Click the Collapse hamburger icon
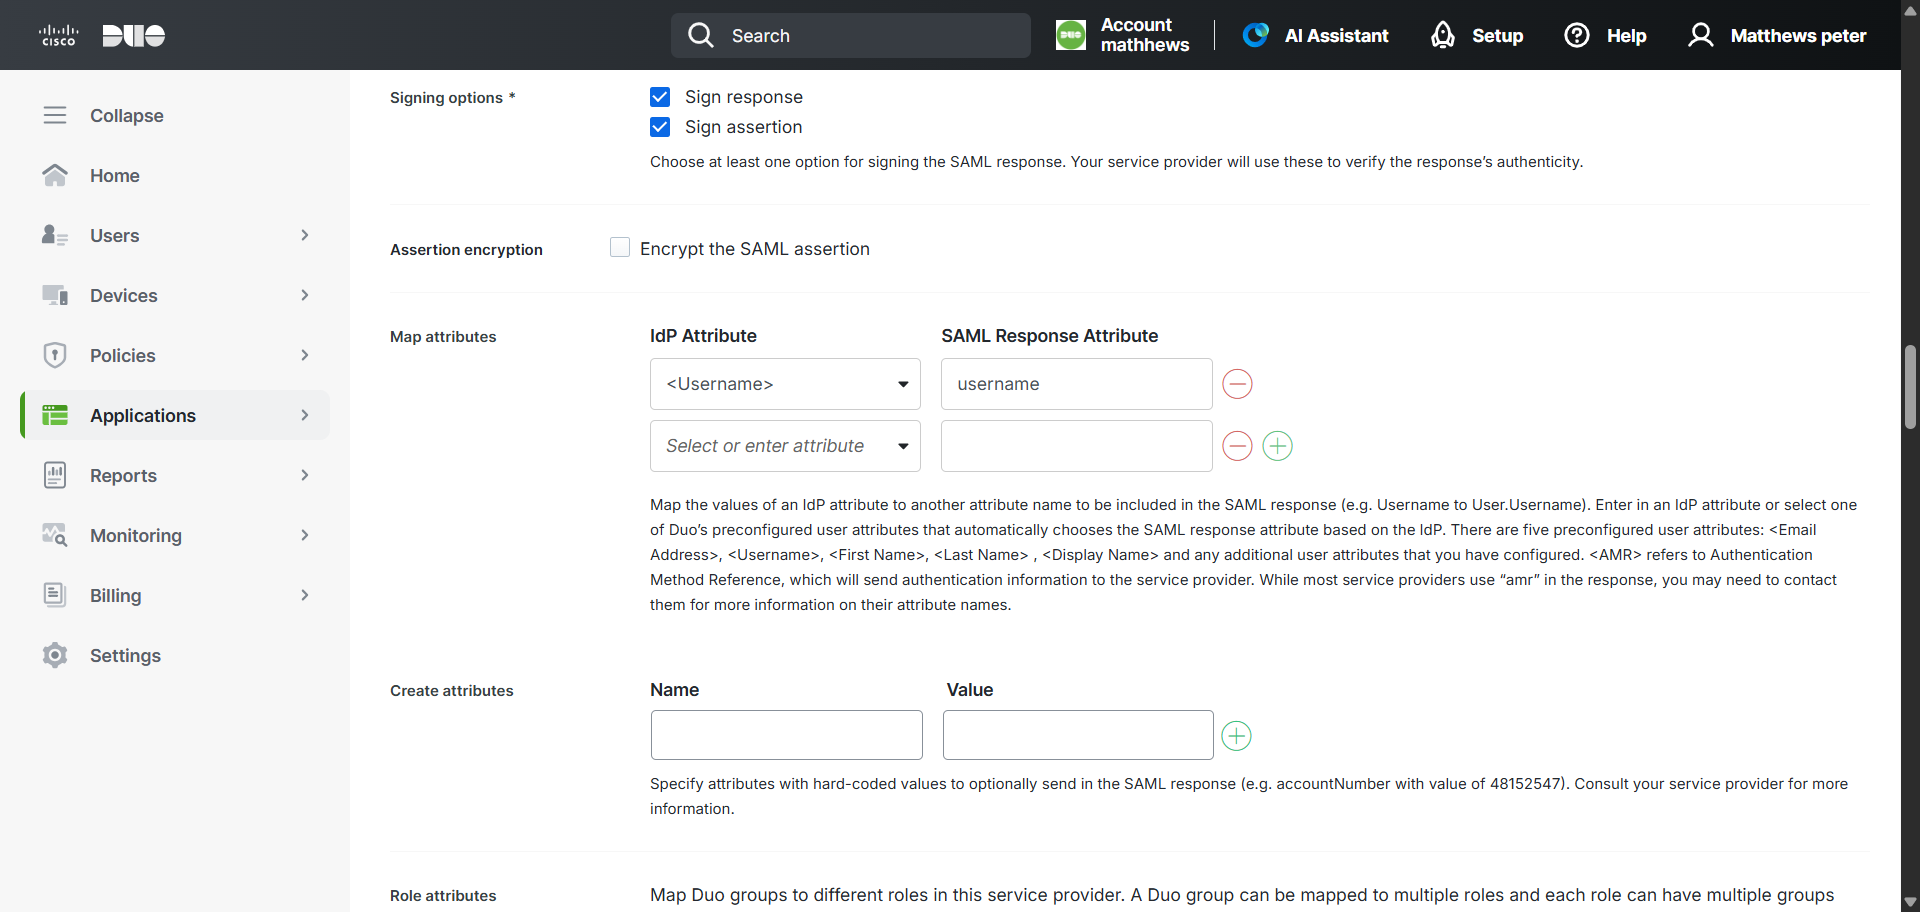Viewport: 1920px width, 912px height. coord(55,115)
